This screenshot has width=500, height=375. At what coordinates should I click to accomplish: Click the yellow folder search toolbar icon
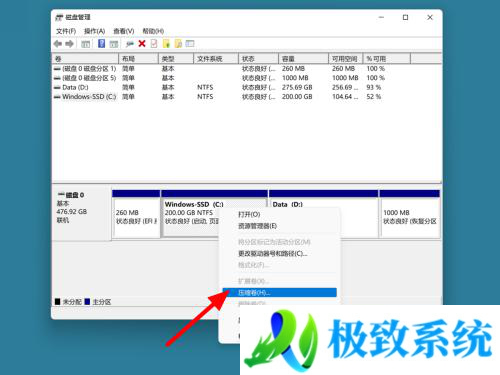pos(178,44)
